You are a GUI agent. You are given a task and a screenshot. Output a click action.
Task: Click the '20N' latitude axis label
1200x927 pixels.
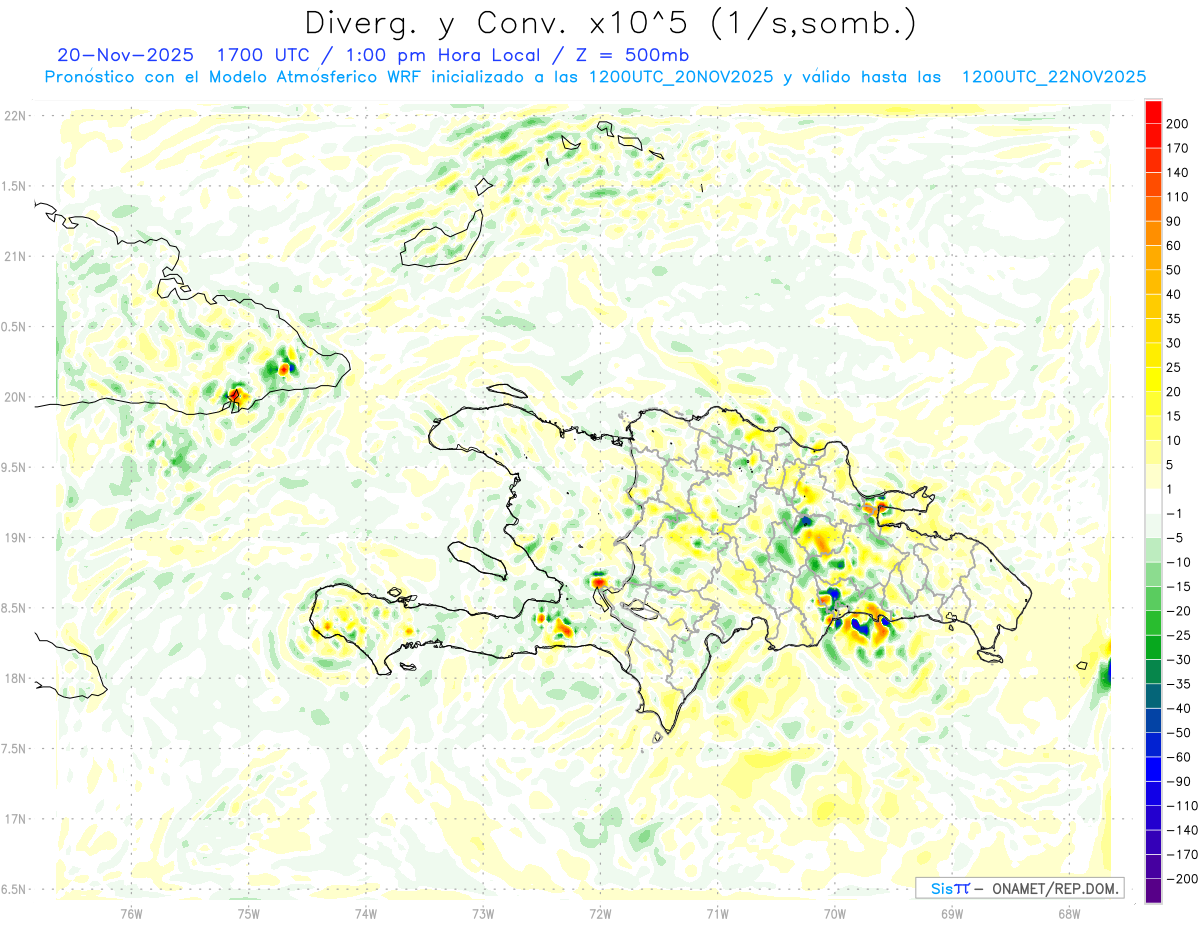[14, 397]
